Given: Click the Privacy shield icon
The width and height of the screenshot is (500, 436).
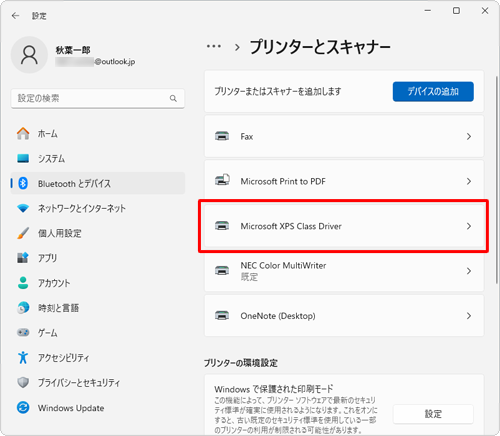Looking at the screenshot, I should point(23,382).
